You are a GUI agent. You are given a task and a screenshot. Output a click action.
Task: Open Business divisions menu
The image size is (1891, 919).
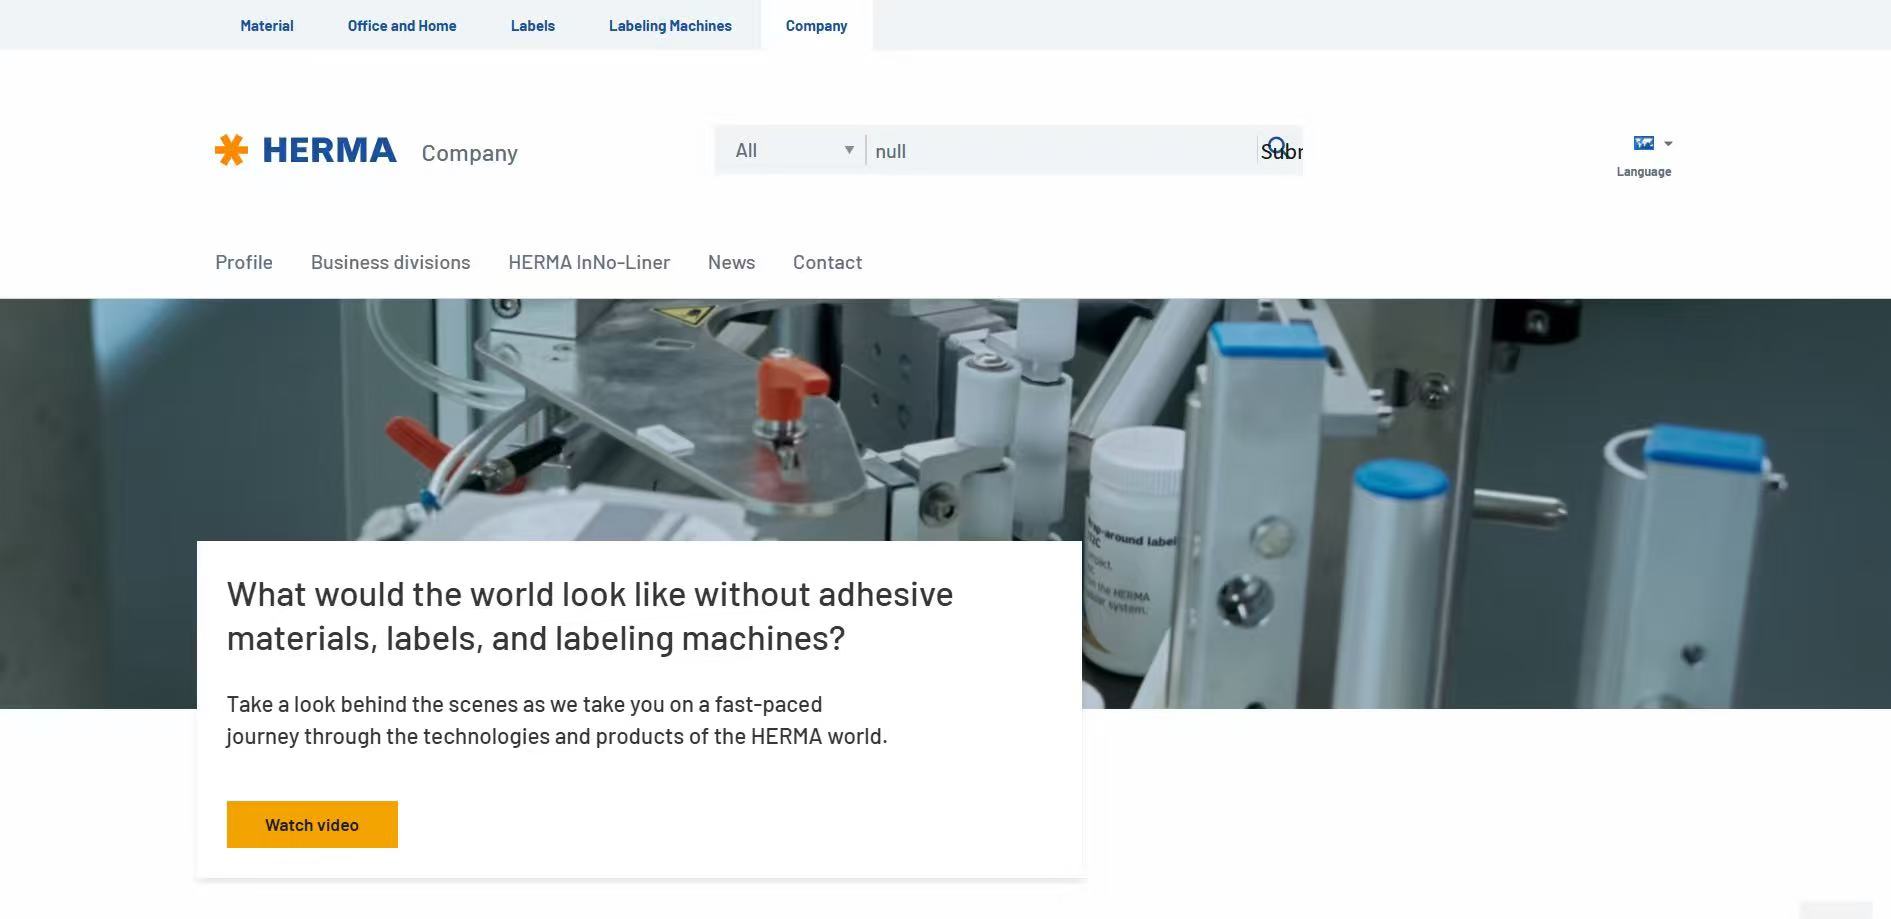[x=390, y=262]
